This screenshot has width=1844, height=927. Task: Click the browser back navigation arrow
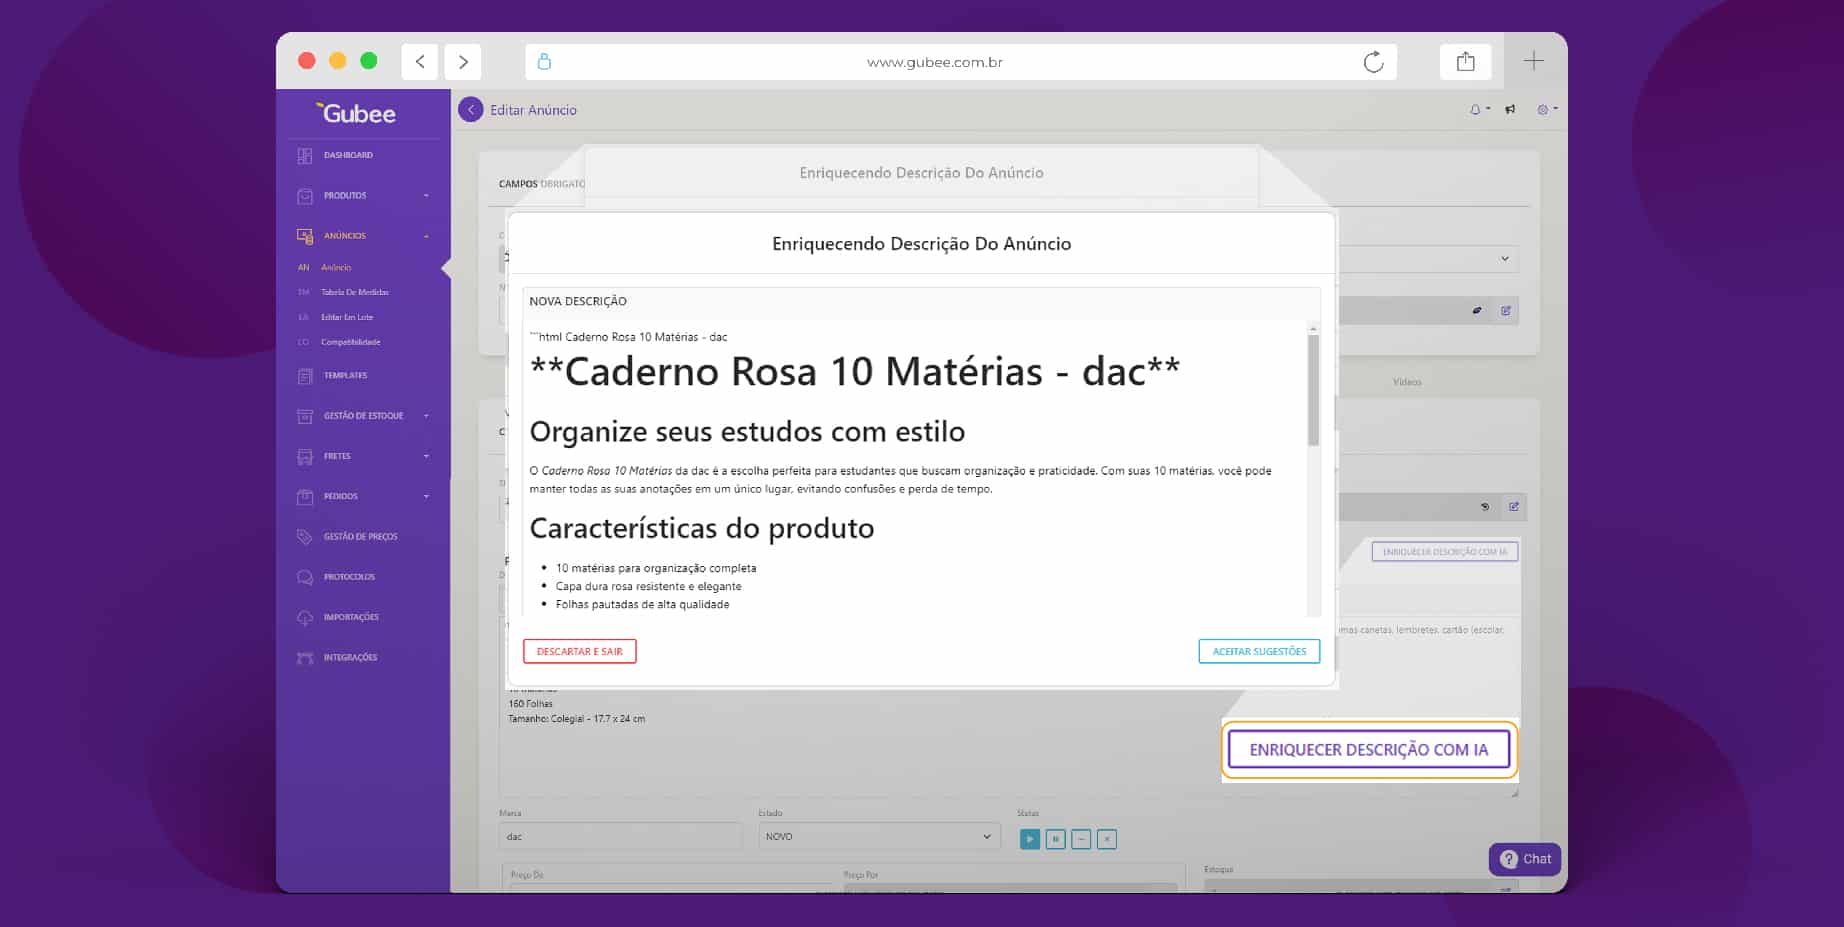tap(420, 62)
